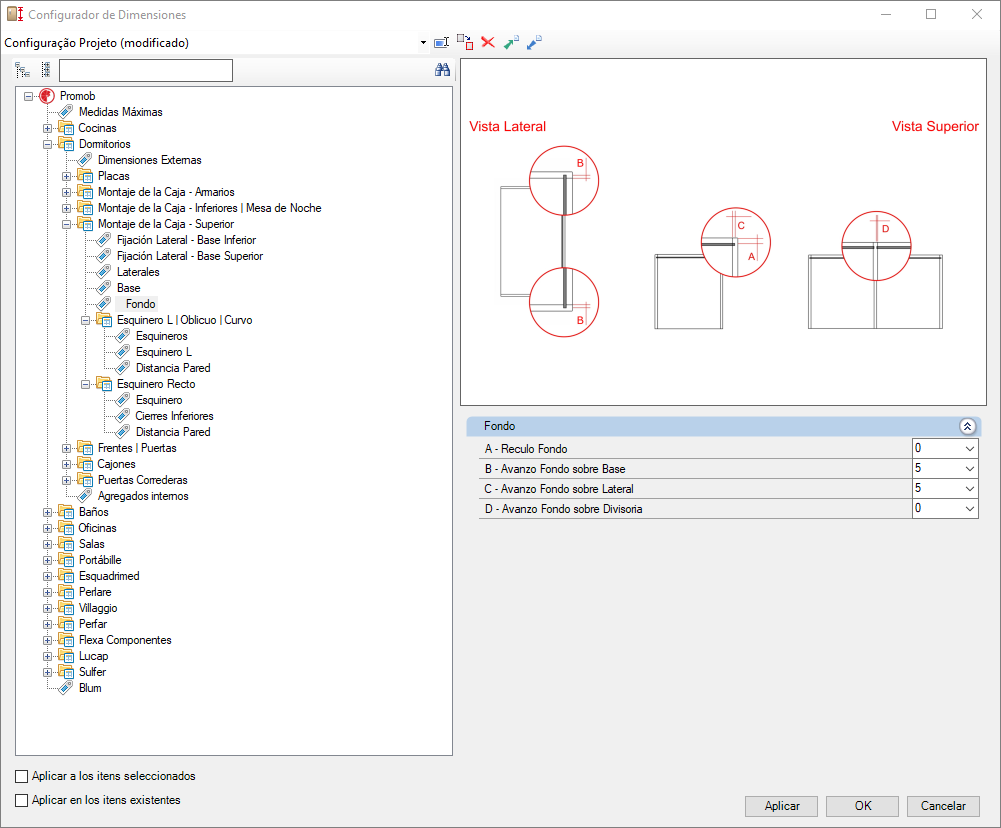Click the tree search input field
The image size is (1001, 828).
146,70
